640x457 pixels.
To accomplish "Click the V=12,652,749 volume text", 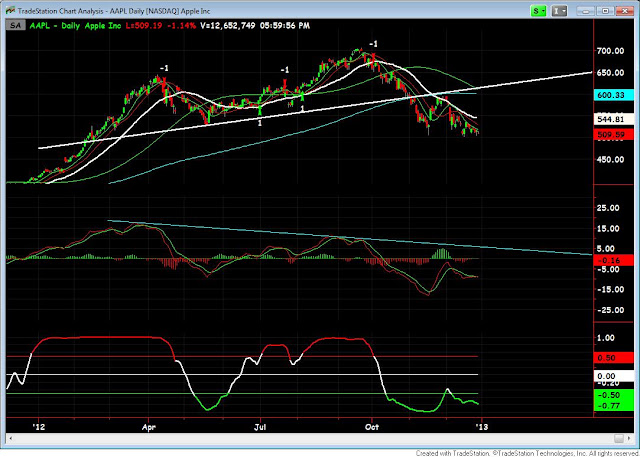I will 227,26.
